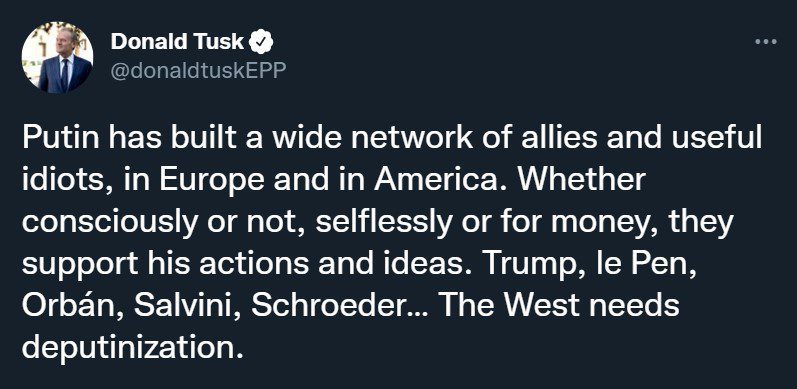Open the three-dot More options menu
The width and height of the screenshot is (797, 389).
(766, 42)
